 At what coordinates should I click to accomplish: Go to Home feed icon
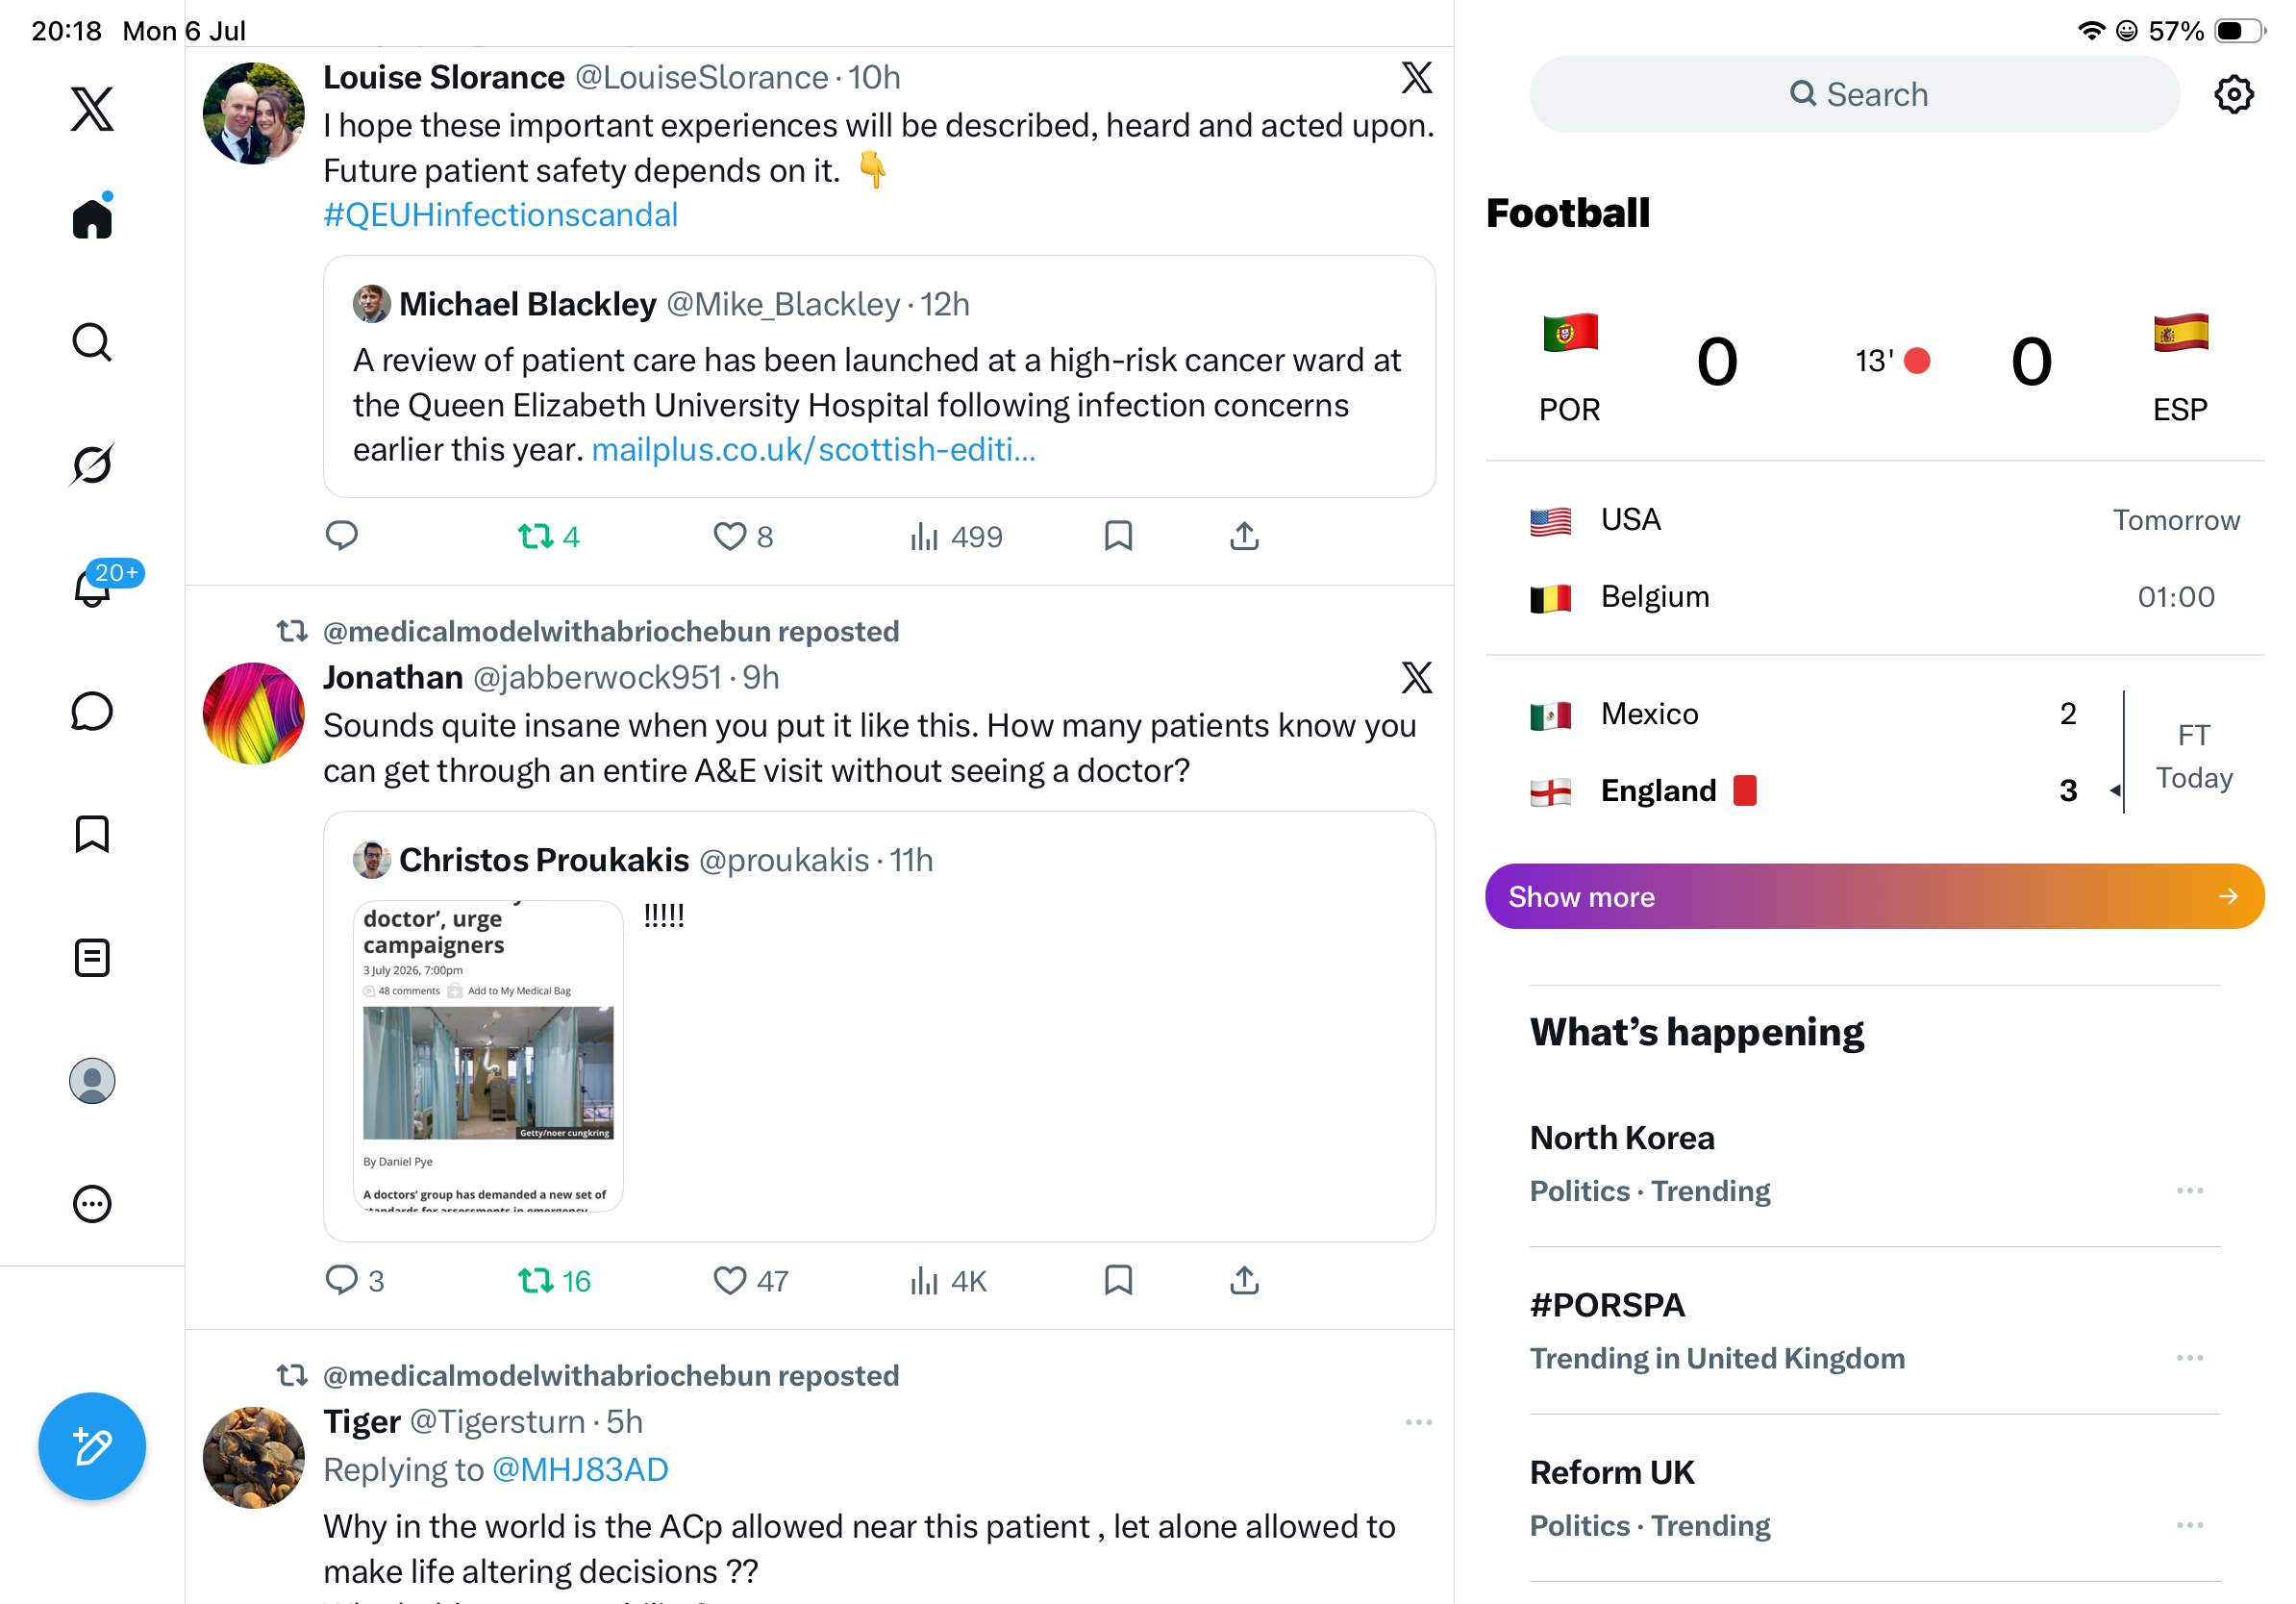[x=92, y=217]
